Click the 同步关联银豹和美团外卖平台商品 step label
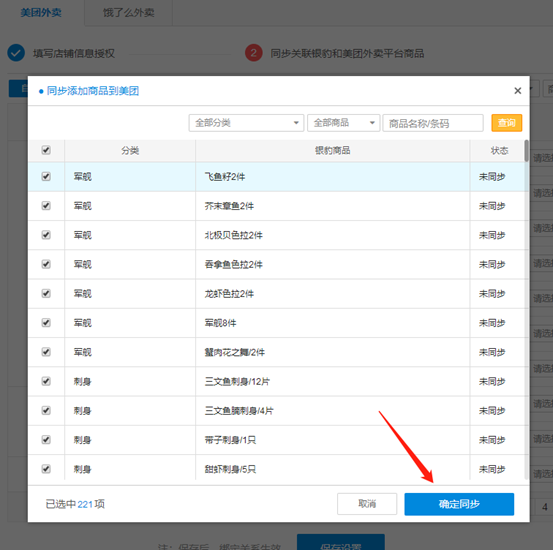 click(x=347, y=53)
